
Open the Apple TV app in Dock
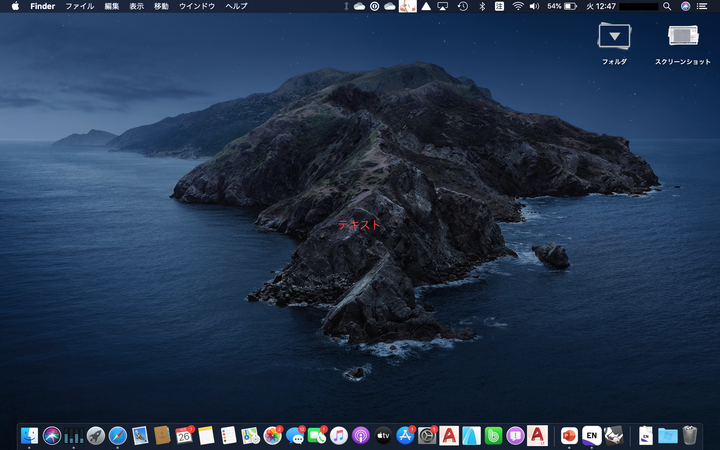tap(383, 435)
